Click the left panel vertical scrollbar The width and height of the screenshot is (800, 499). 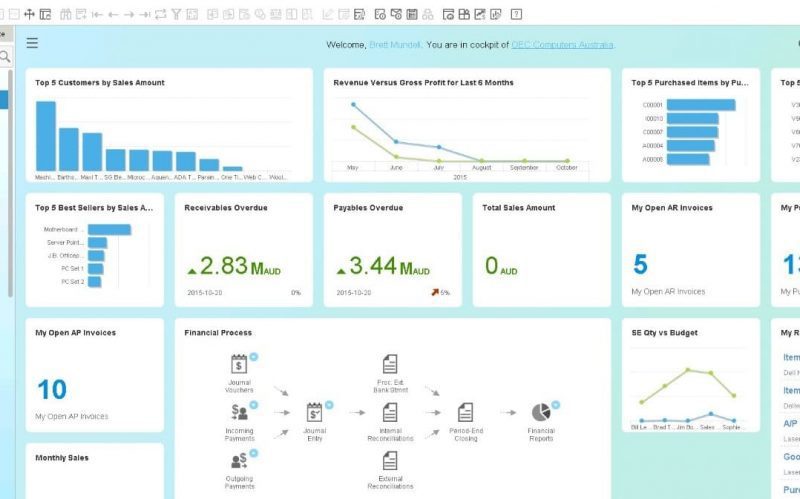coord(10,184)
